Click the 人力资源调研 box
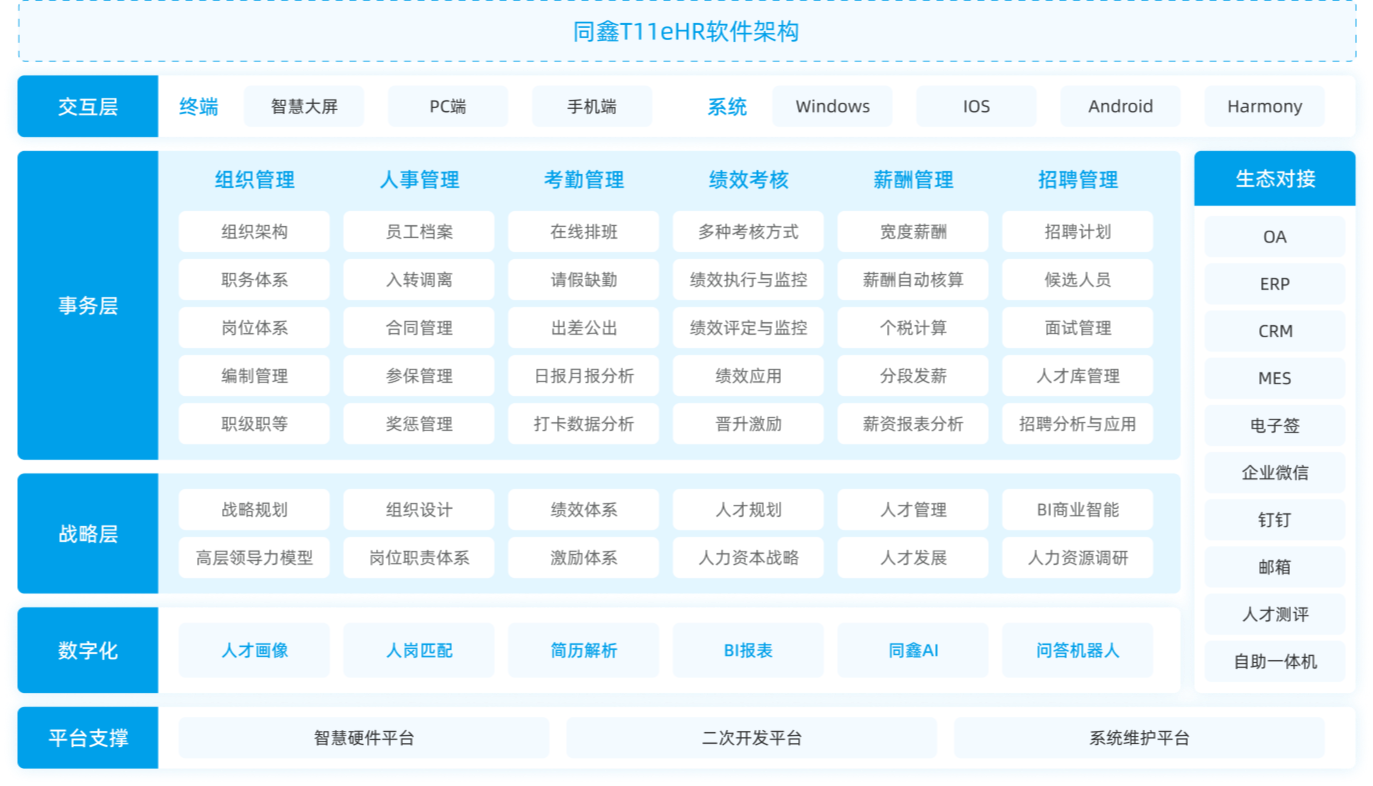This screenshot has width=1373, height=786. (x=1078, y=557)
